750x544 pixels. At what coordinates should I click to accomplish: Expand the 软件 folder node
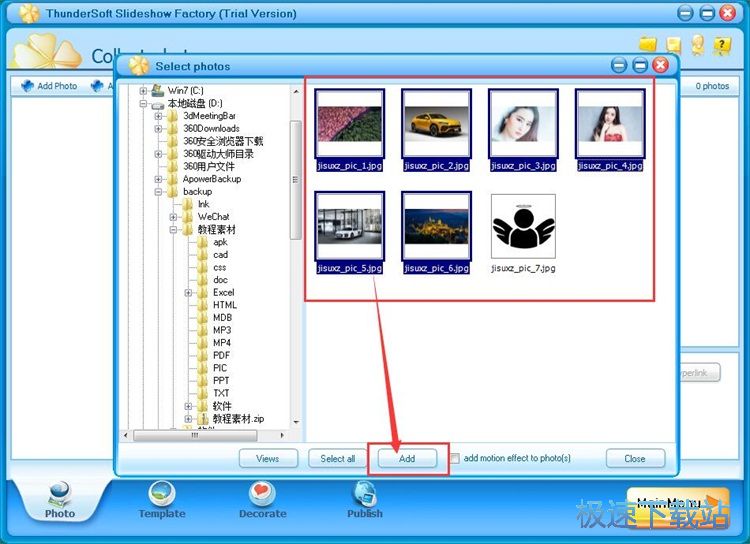[x=188, y=406]
